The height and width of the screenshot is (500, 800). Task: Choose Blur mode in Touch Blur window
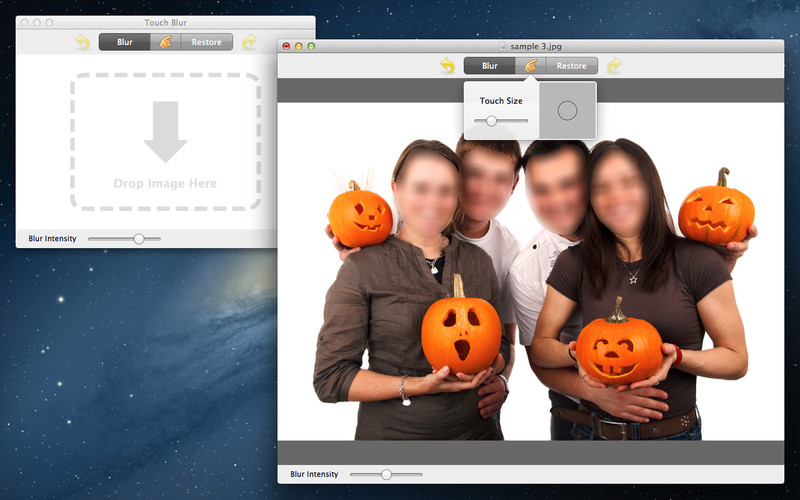[x=124, y=42]
